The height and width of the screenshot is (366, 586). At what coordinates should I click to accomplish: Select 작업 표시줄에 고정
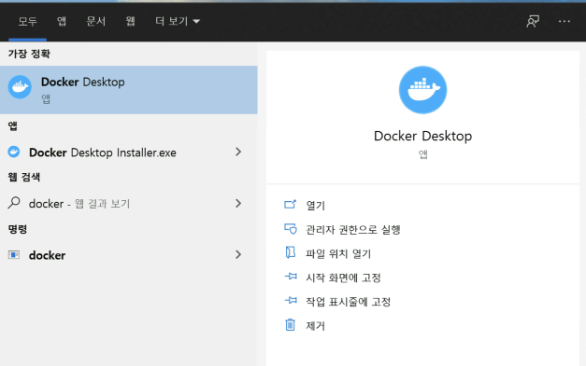pyautogui.click(x=348, y=301)
